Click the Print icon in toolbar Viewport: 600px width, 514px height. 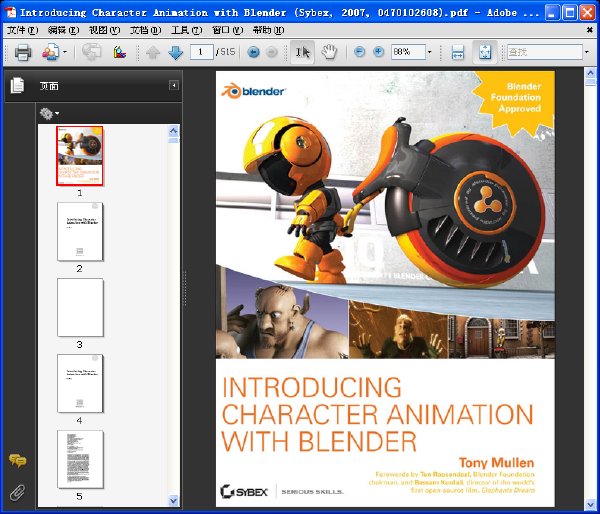point(23,52)
